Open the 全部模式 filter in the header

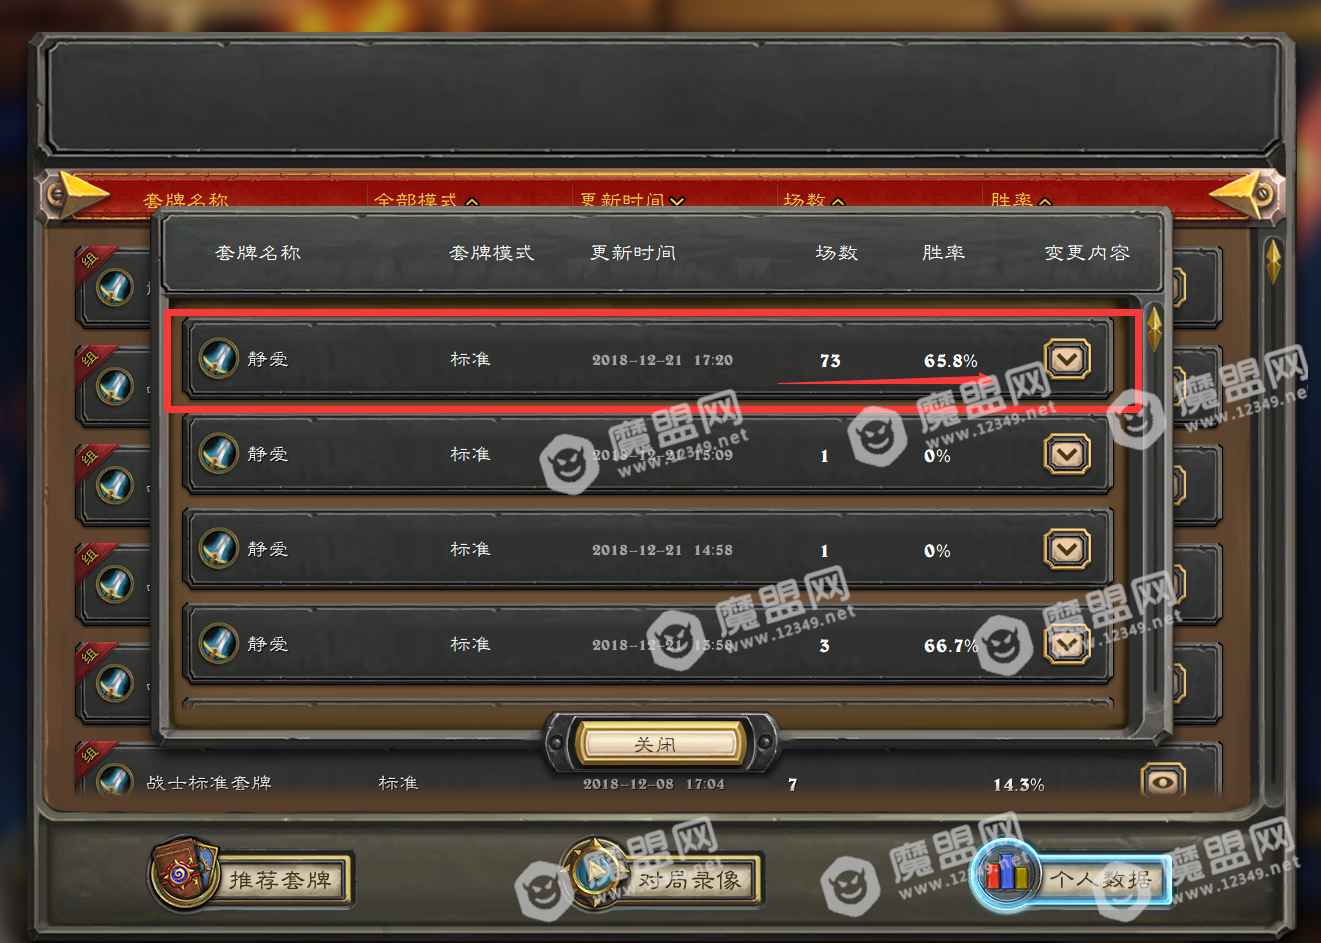pyautogui.click(x=426, y=200)
